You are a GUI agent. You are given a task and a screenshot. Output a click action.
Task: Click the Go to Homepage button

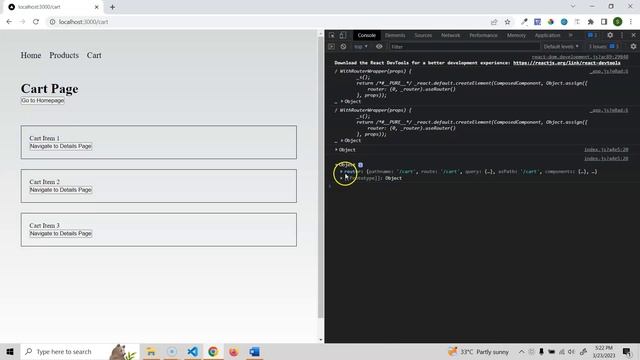click(42, 100)
